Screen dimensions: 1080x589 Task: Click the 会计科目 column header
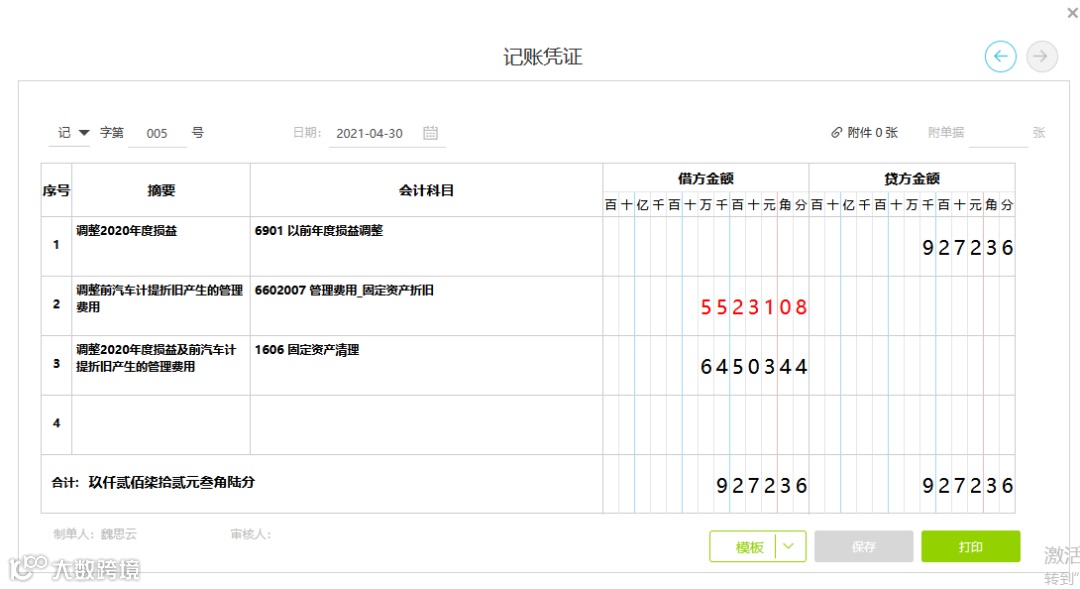(x=426, y=191)
